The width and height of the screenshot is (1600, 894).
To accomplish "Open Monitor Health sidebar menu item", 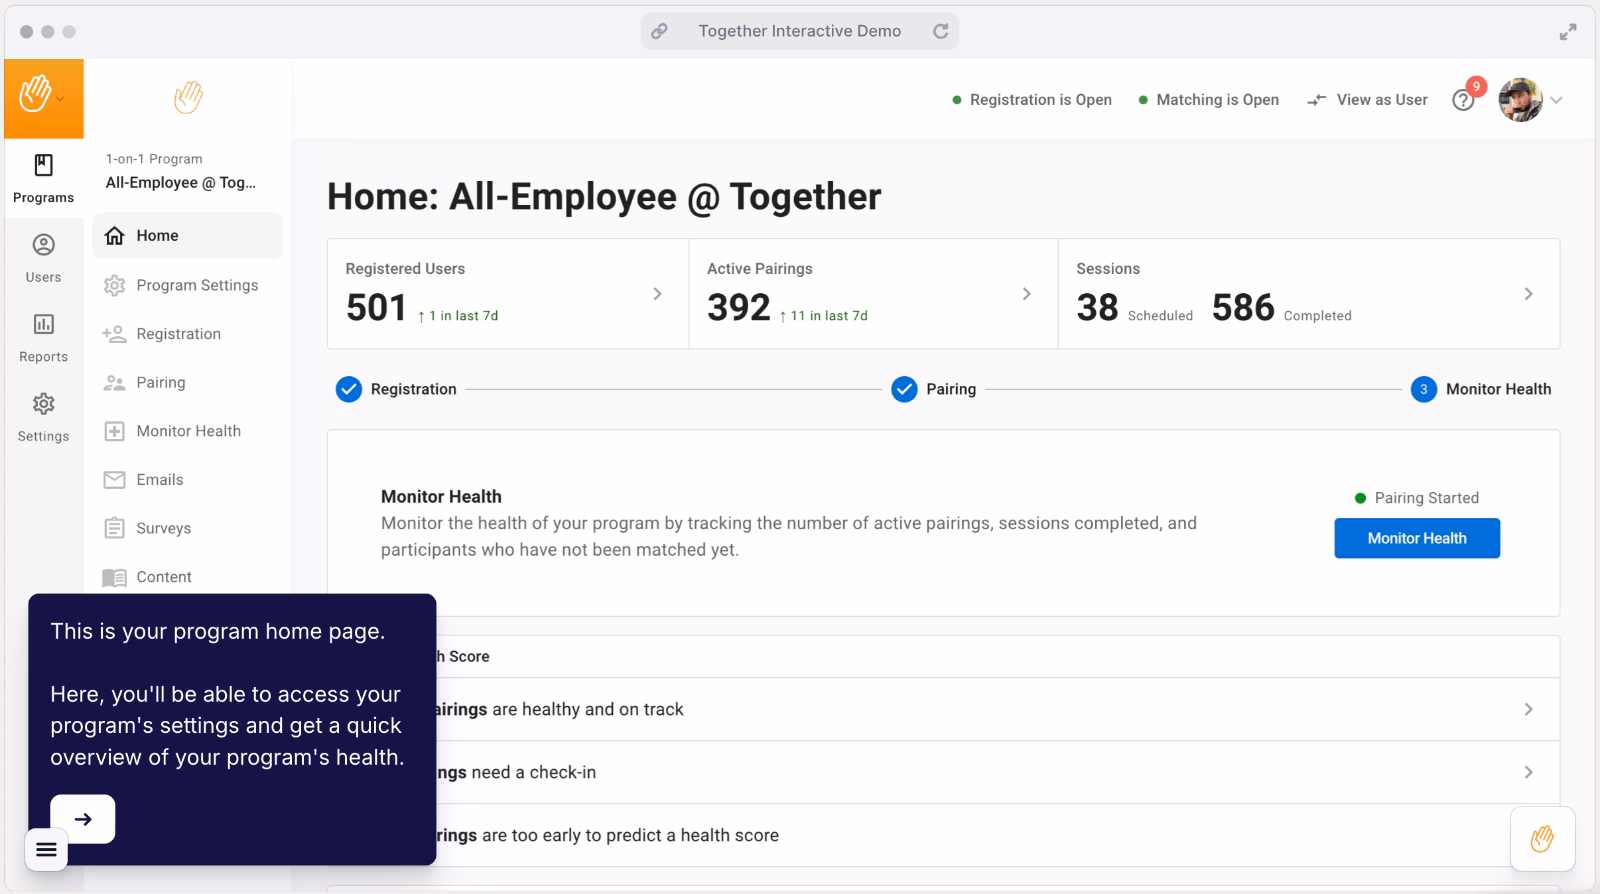I will click(187, 431).
